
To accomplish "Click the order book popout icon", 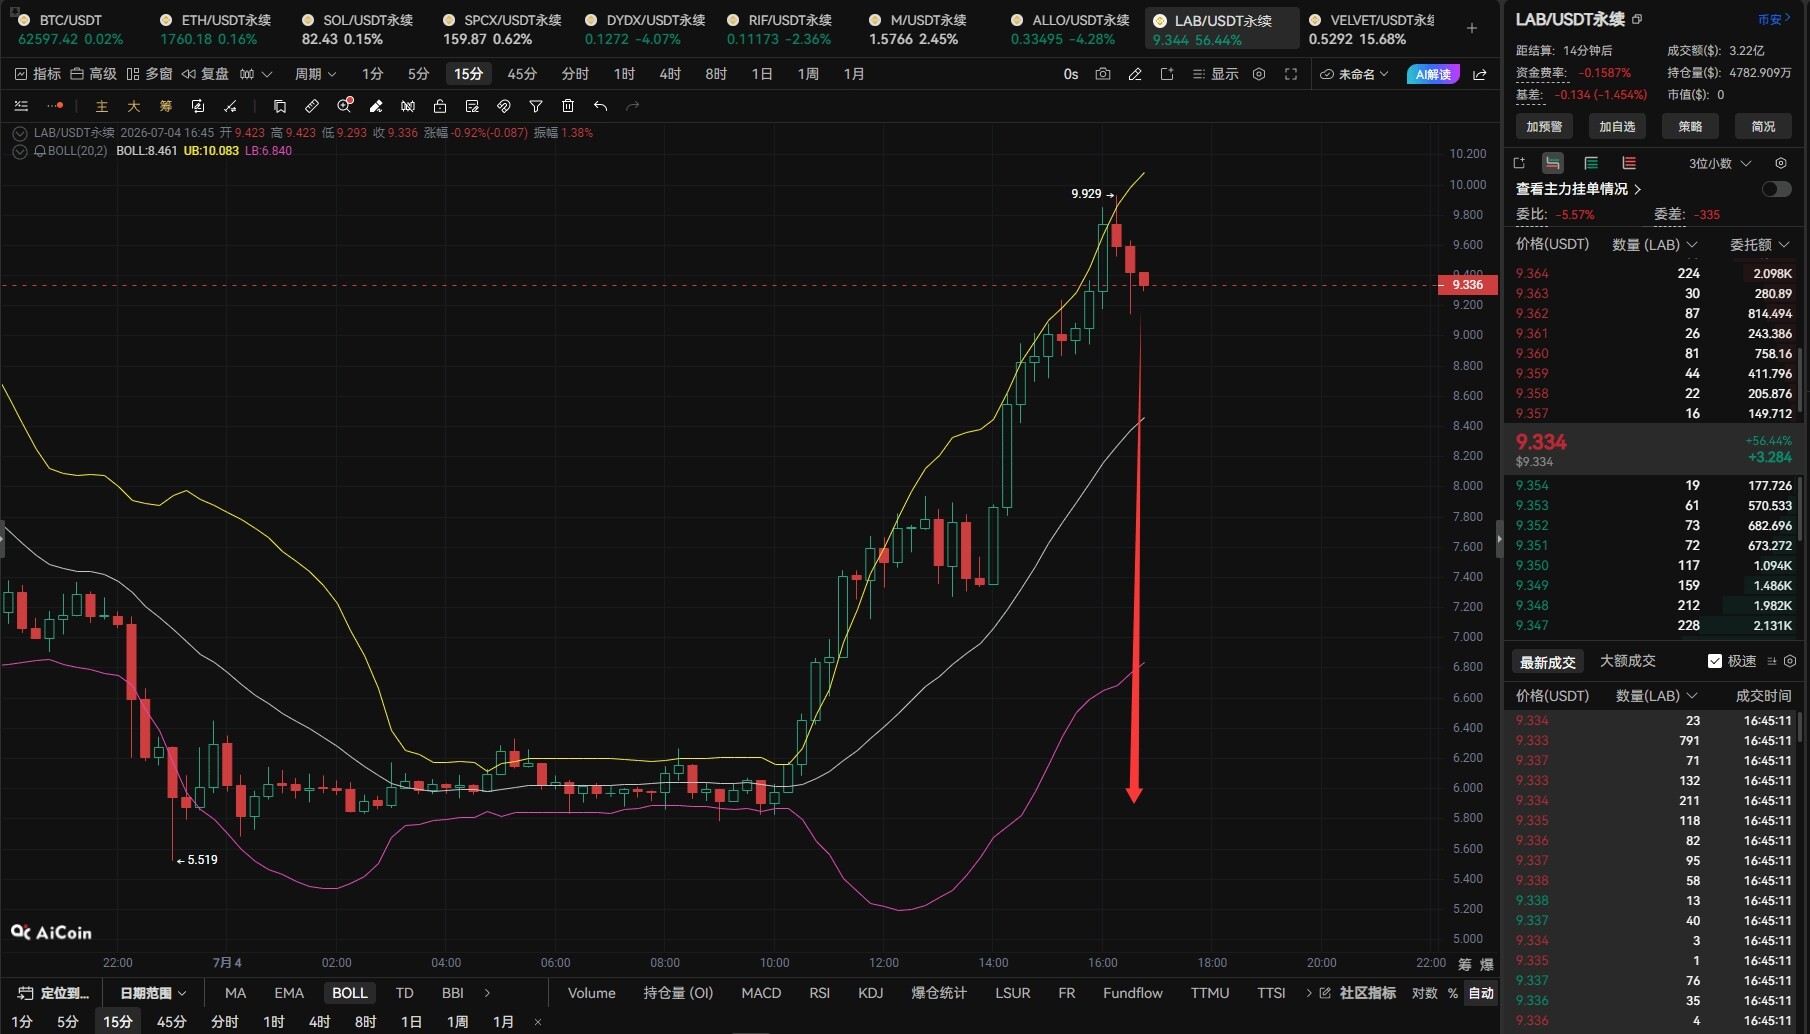I will tap(1519, 163).
